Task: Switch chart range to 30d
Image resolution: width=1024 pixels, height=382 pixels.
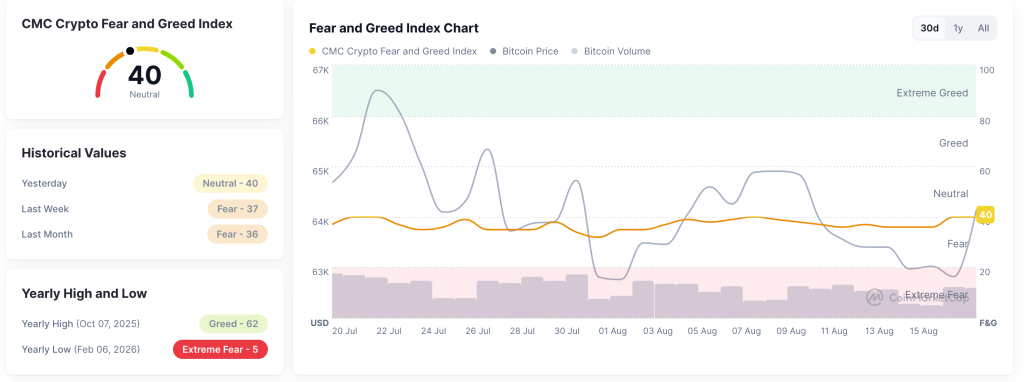Action: pos(929,28)
